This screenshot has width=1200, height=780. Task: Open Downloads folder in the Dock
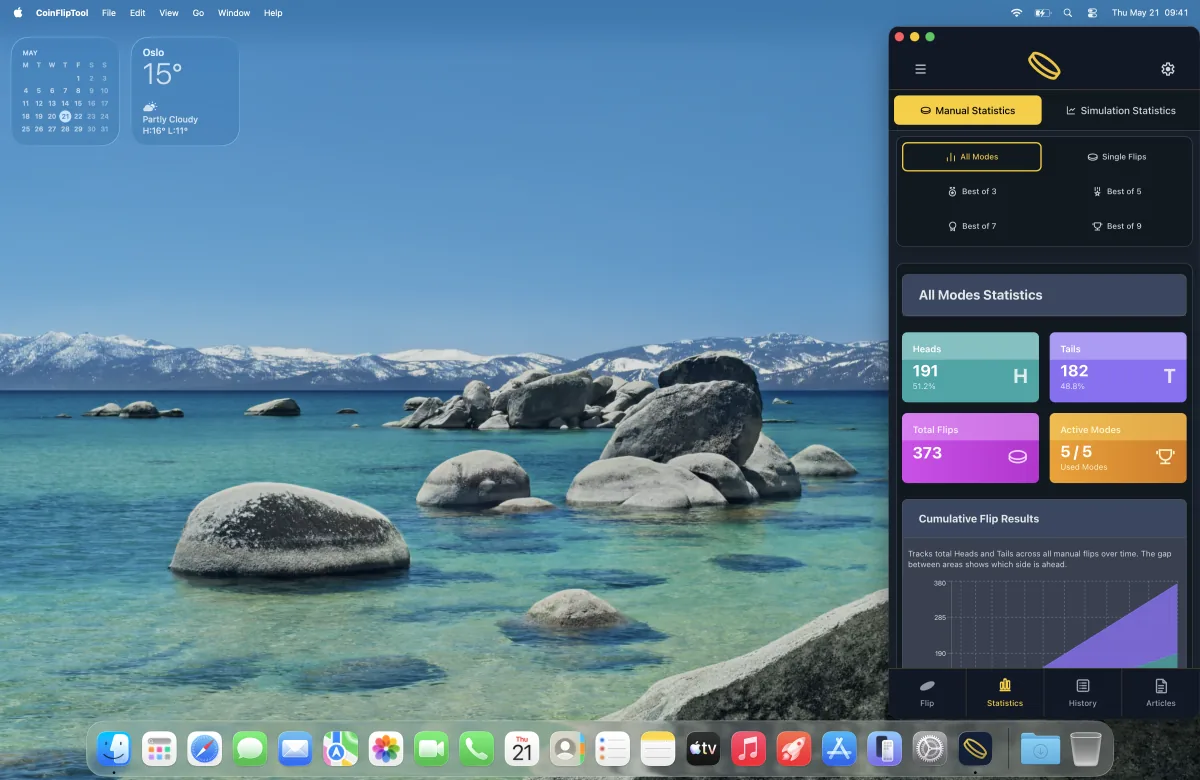1040,748
